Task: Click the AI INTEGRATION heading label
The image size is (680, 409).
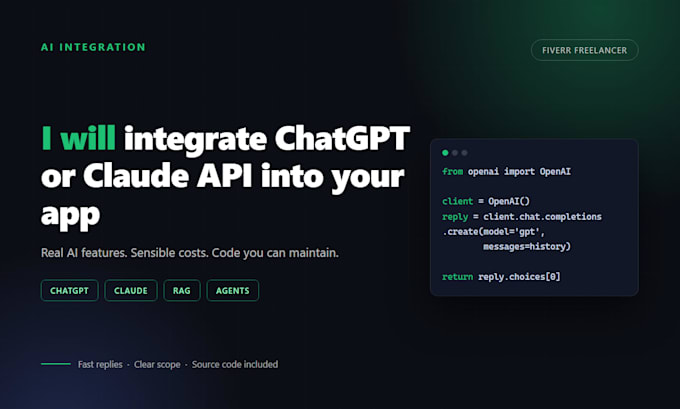Action: pos(93,47)
